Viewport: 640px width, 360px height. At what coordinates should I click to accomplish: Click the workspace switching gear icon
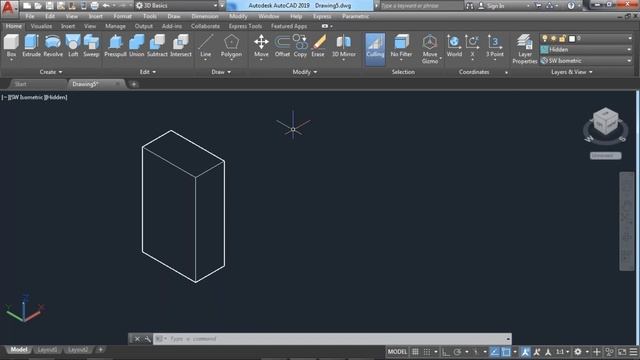578,351
